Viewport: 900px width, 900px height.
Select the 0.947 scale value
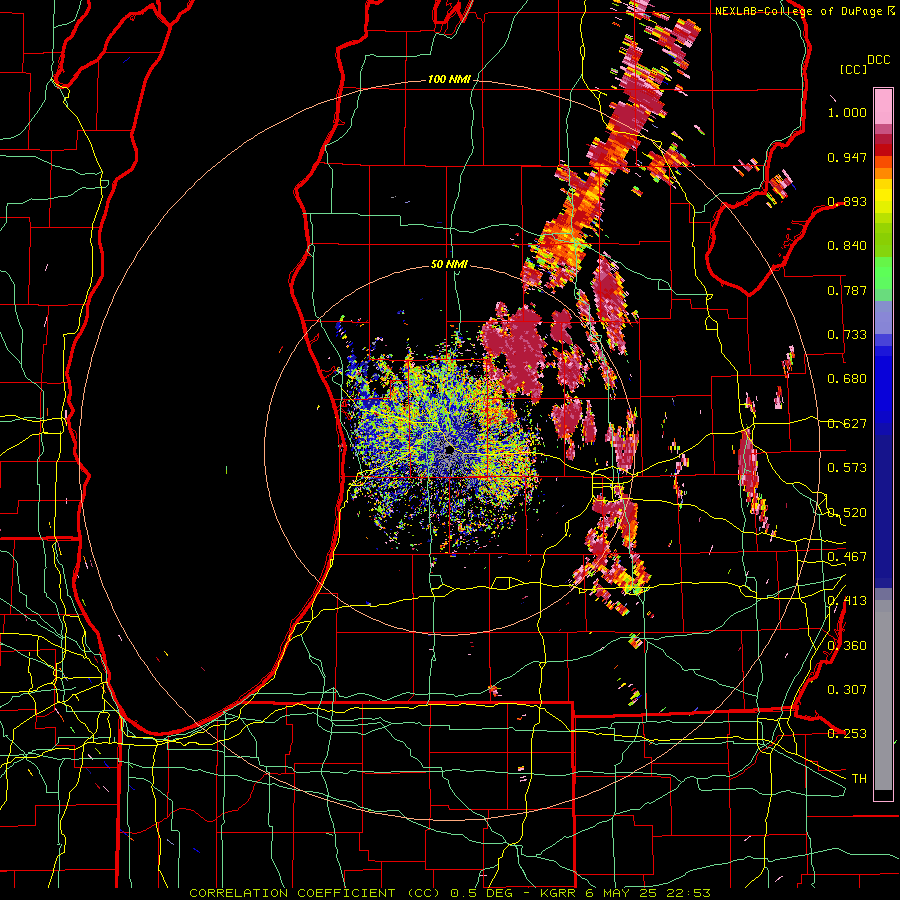847,157
